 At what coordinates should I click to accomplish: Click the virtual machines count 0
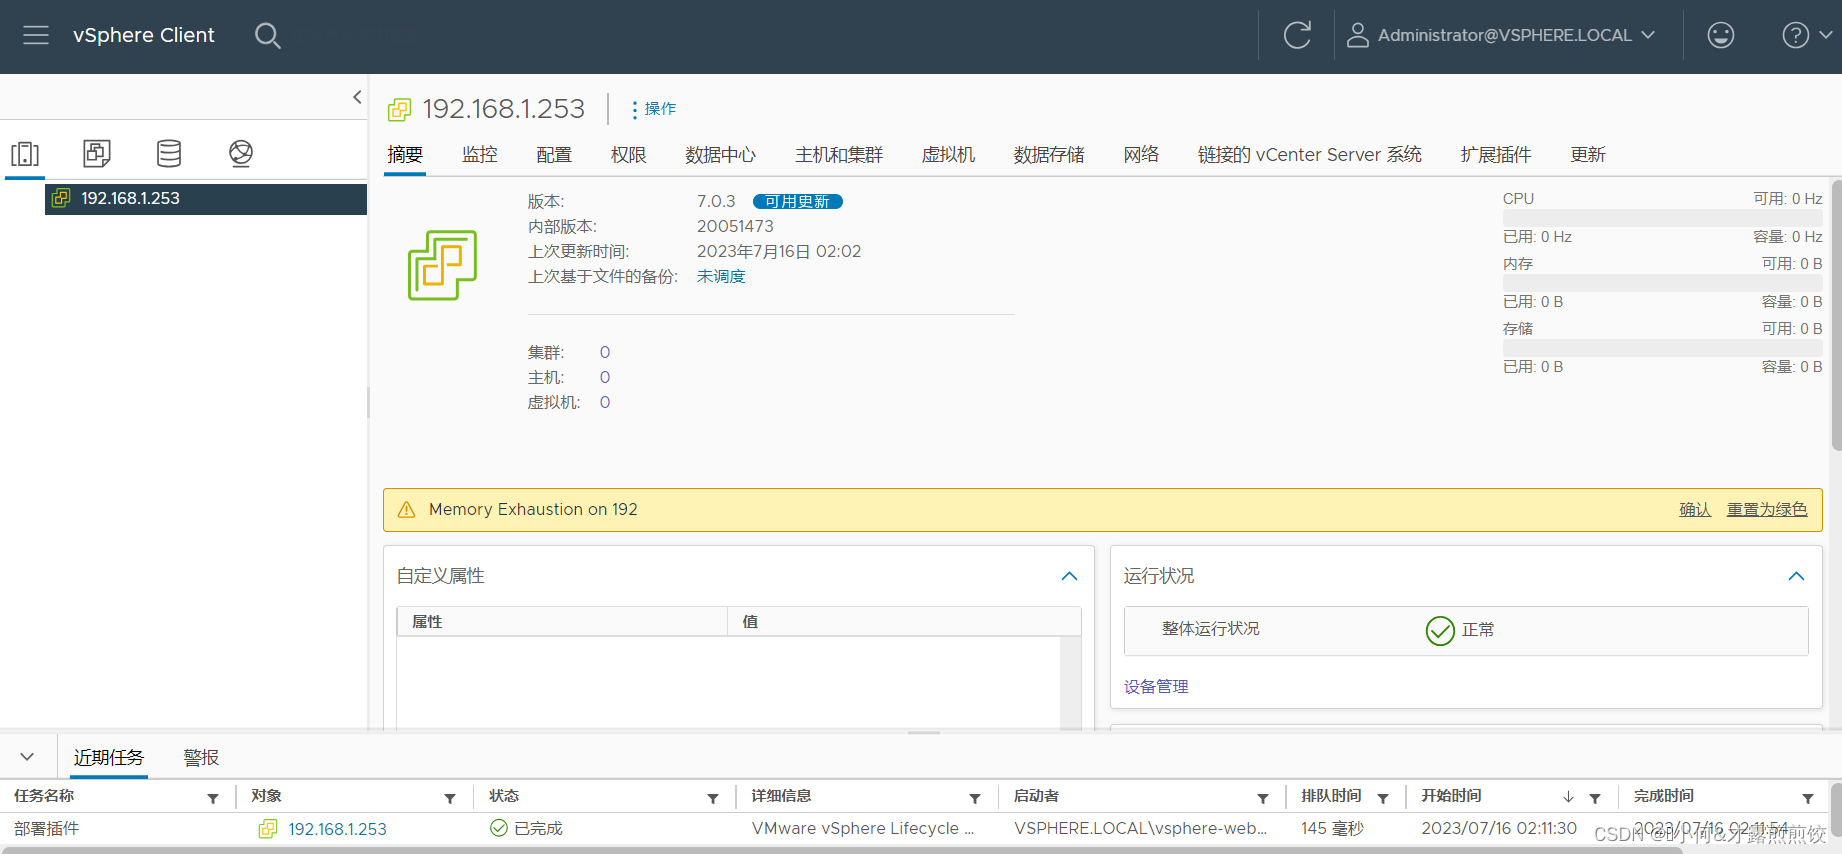click(605, 403)
